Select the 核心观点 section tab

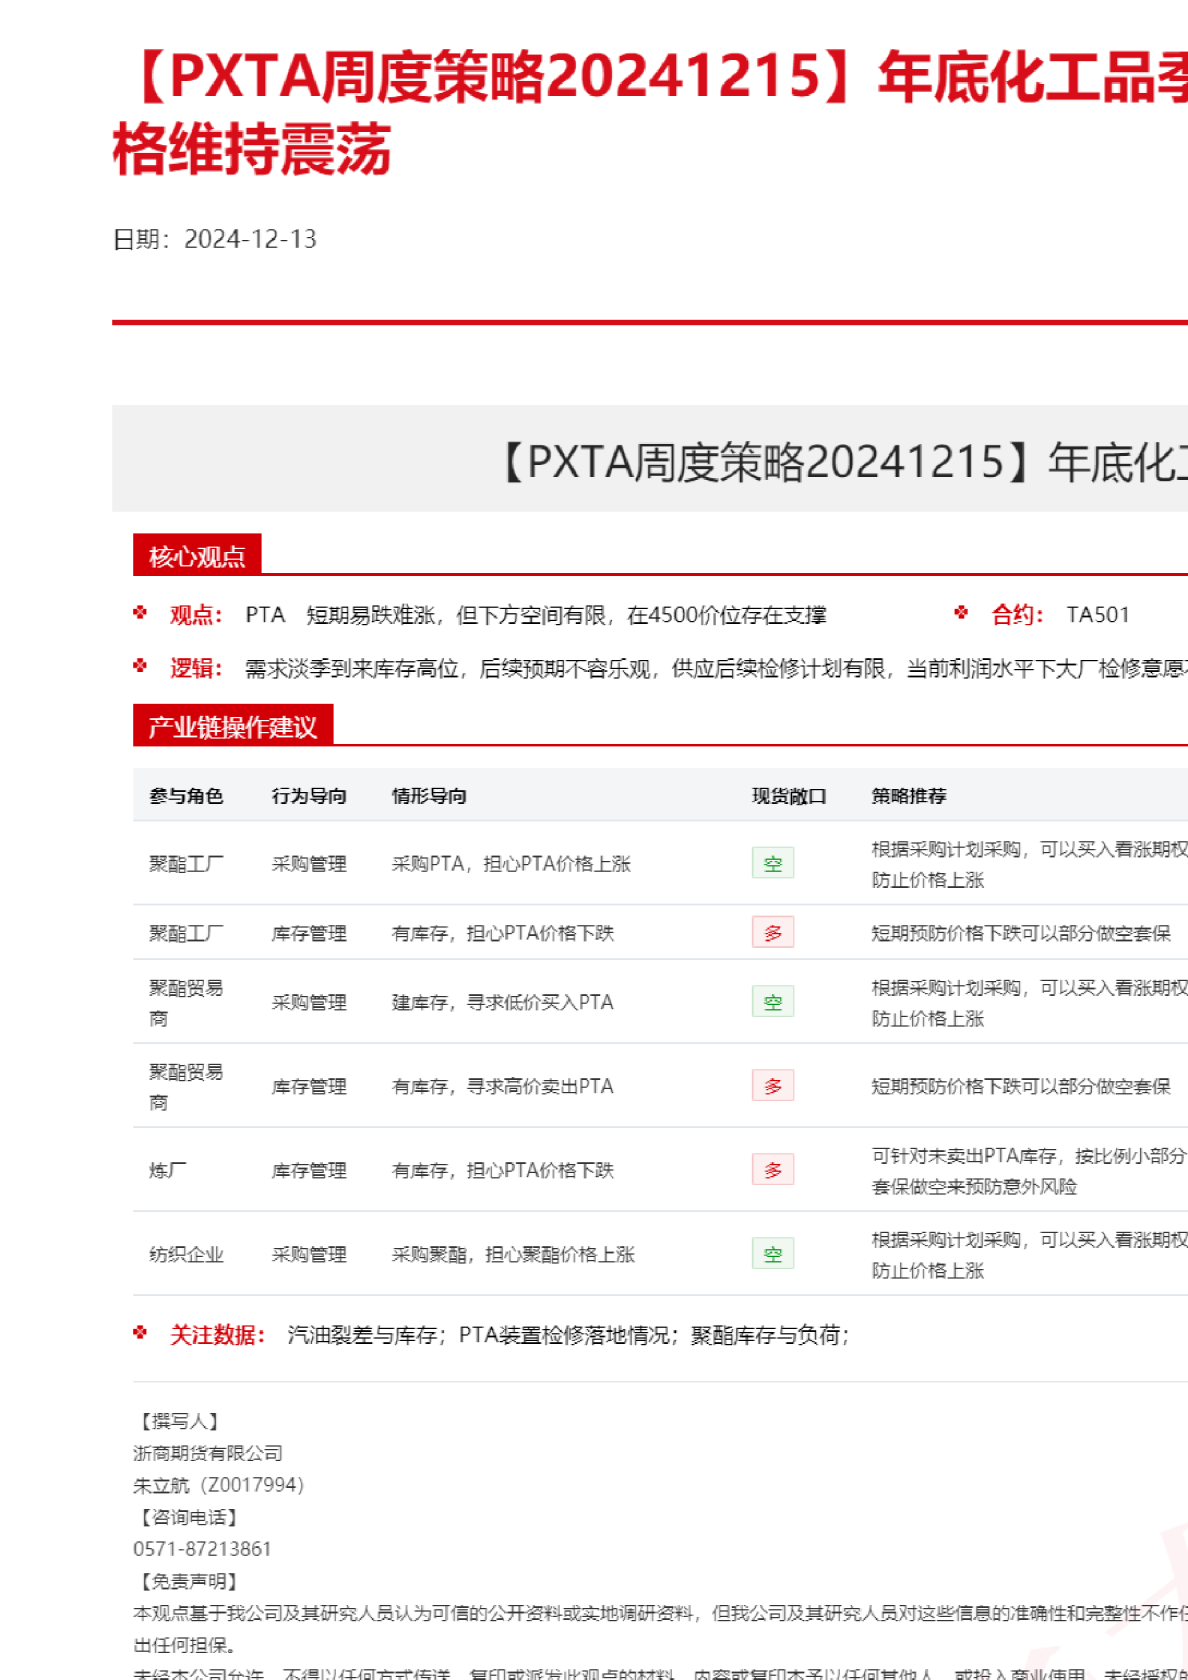pos(197,556)
